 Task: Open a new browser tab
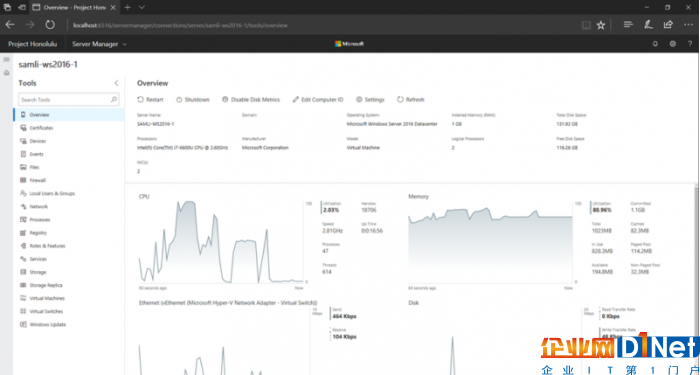[x=127, y=8]
